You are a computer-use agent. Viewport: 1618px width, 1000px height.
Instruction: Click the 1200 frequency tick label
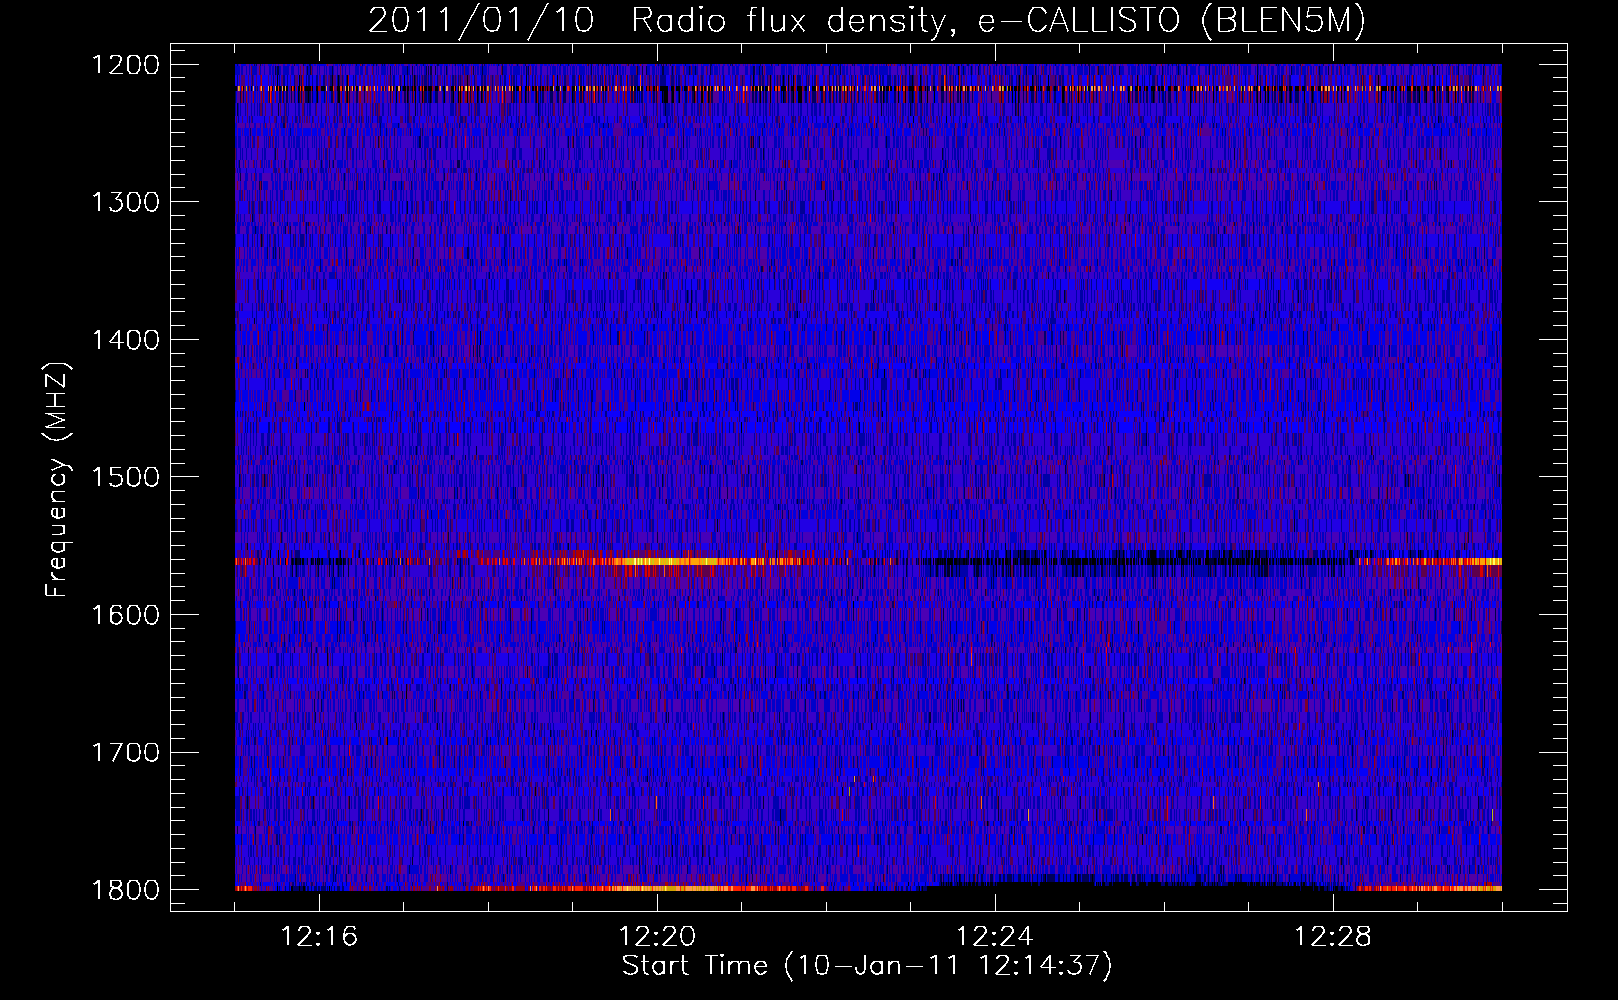125,65
